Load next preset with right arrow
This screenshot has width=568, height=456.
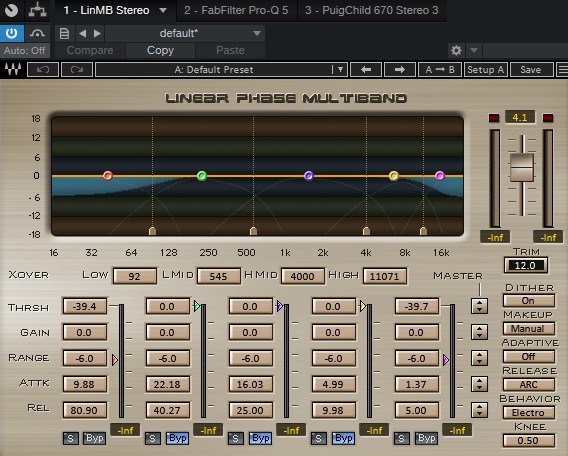click(x=400, y=70)
